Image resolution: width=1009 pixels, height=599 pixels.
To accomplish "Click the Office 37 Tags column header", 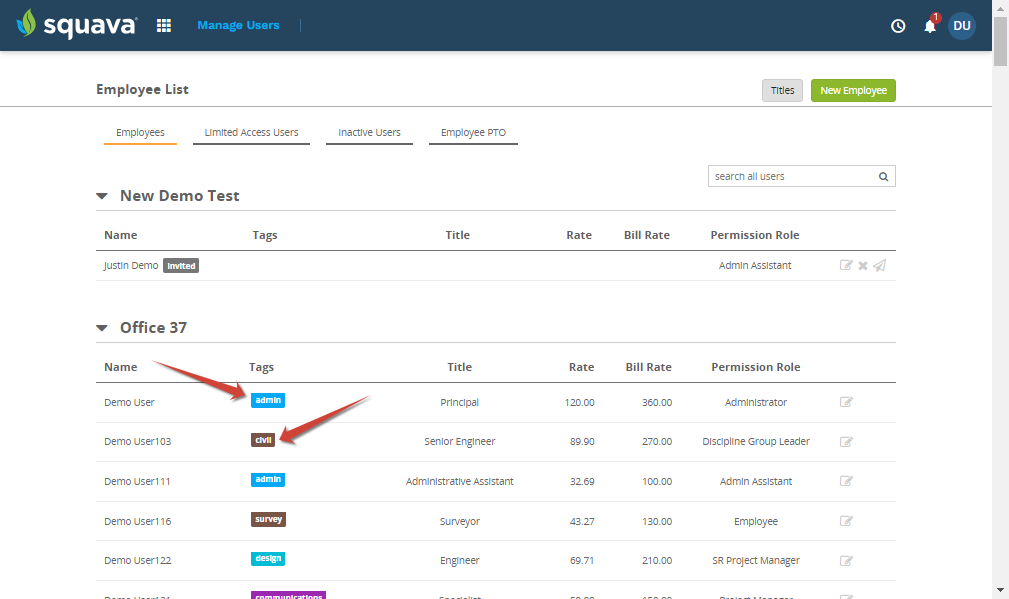I will [261, 367].
